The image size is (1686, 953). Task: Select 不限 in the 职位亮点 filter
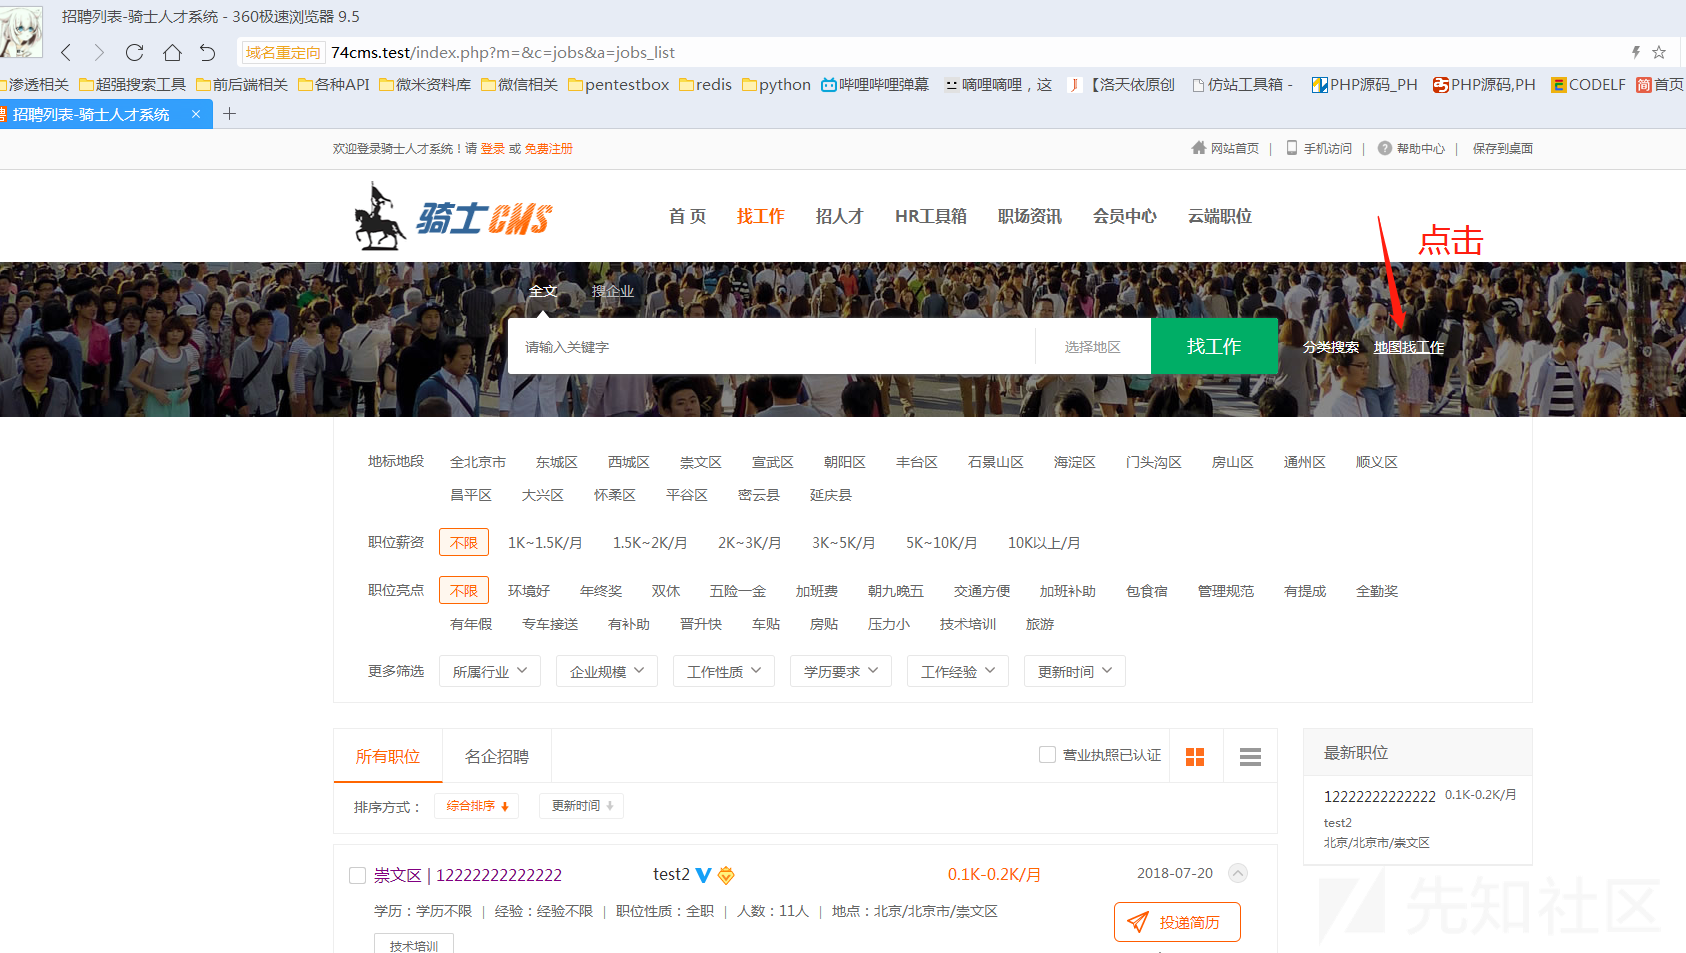[464, 591]
